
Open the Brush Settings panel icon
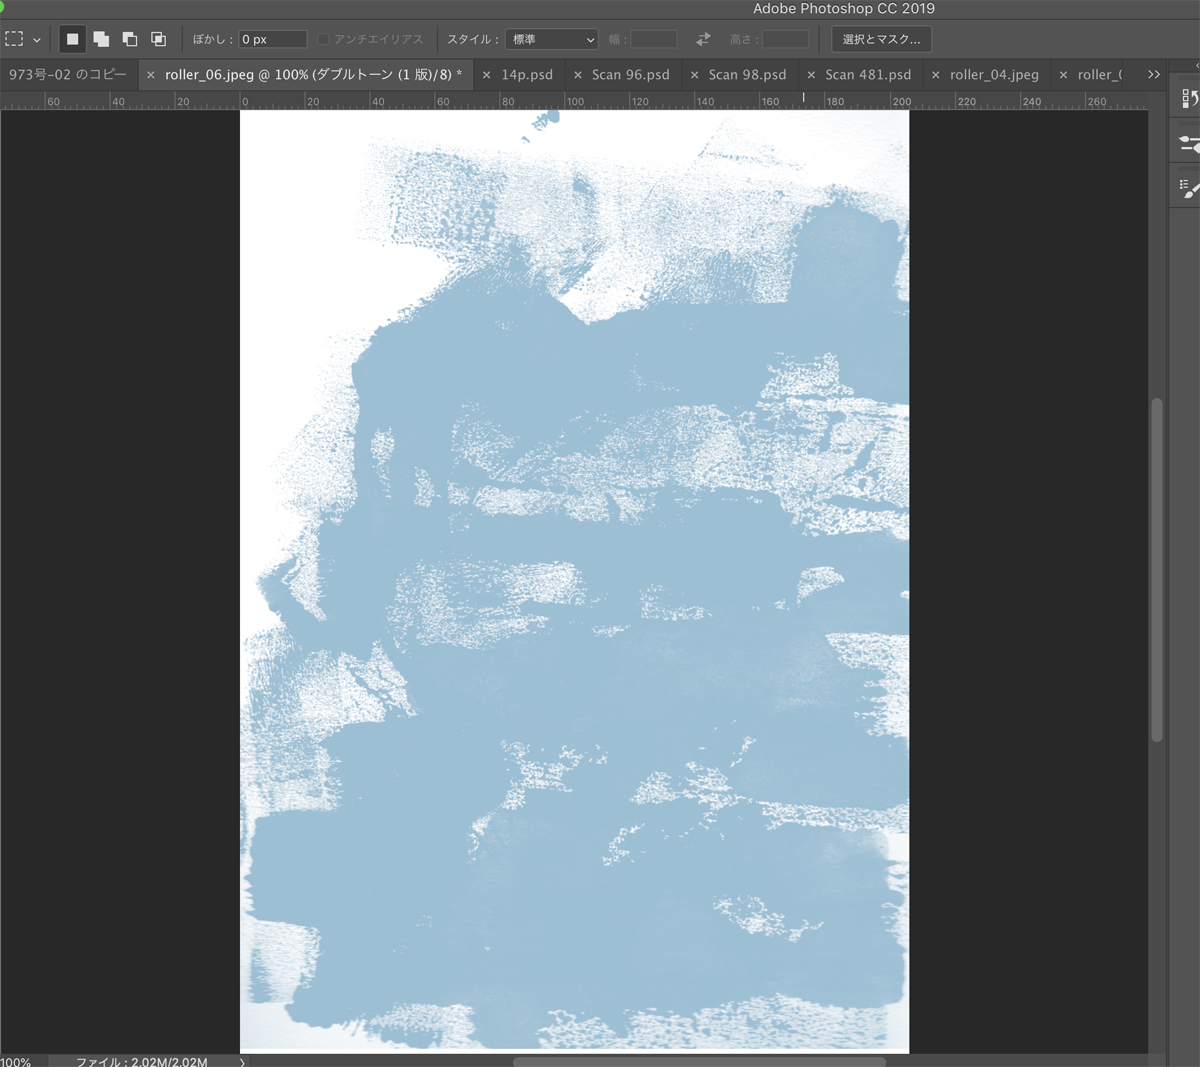pyautogui.click(x=1189, y=144)
